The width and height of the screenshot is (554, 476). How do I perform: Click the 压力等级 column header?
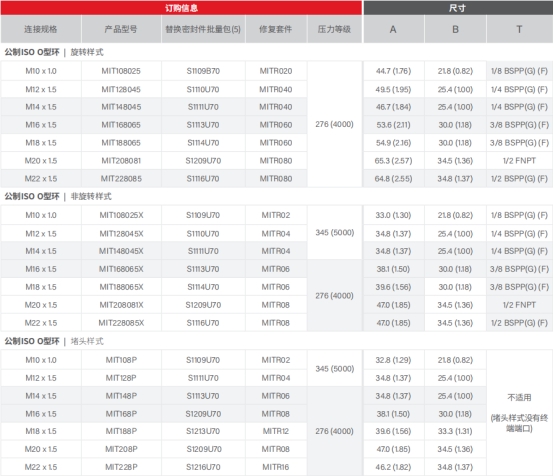click(x=334, y=29)
